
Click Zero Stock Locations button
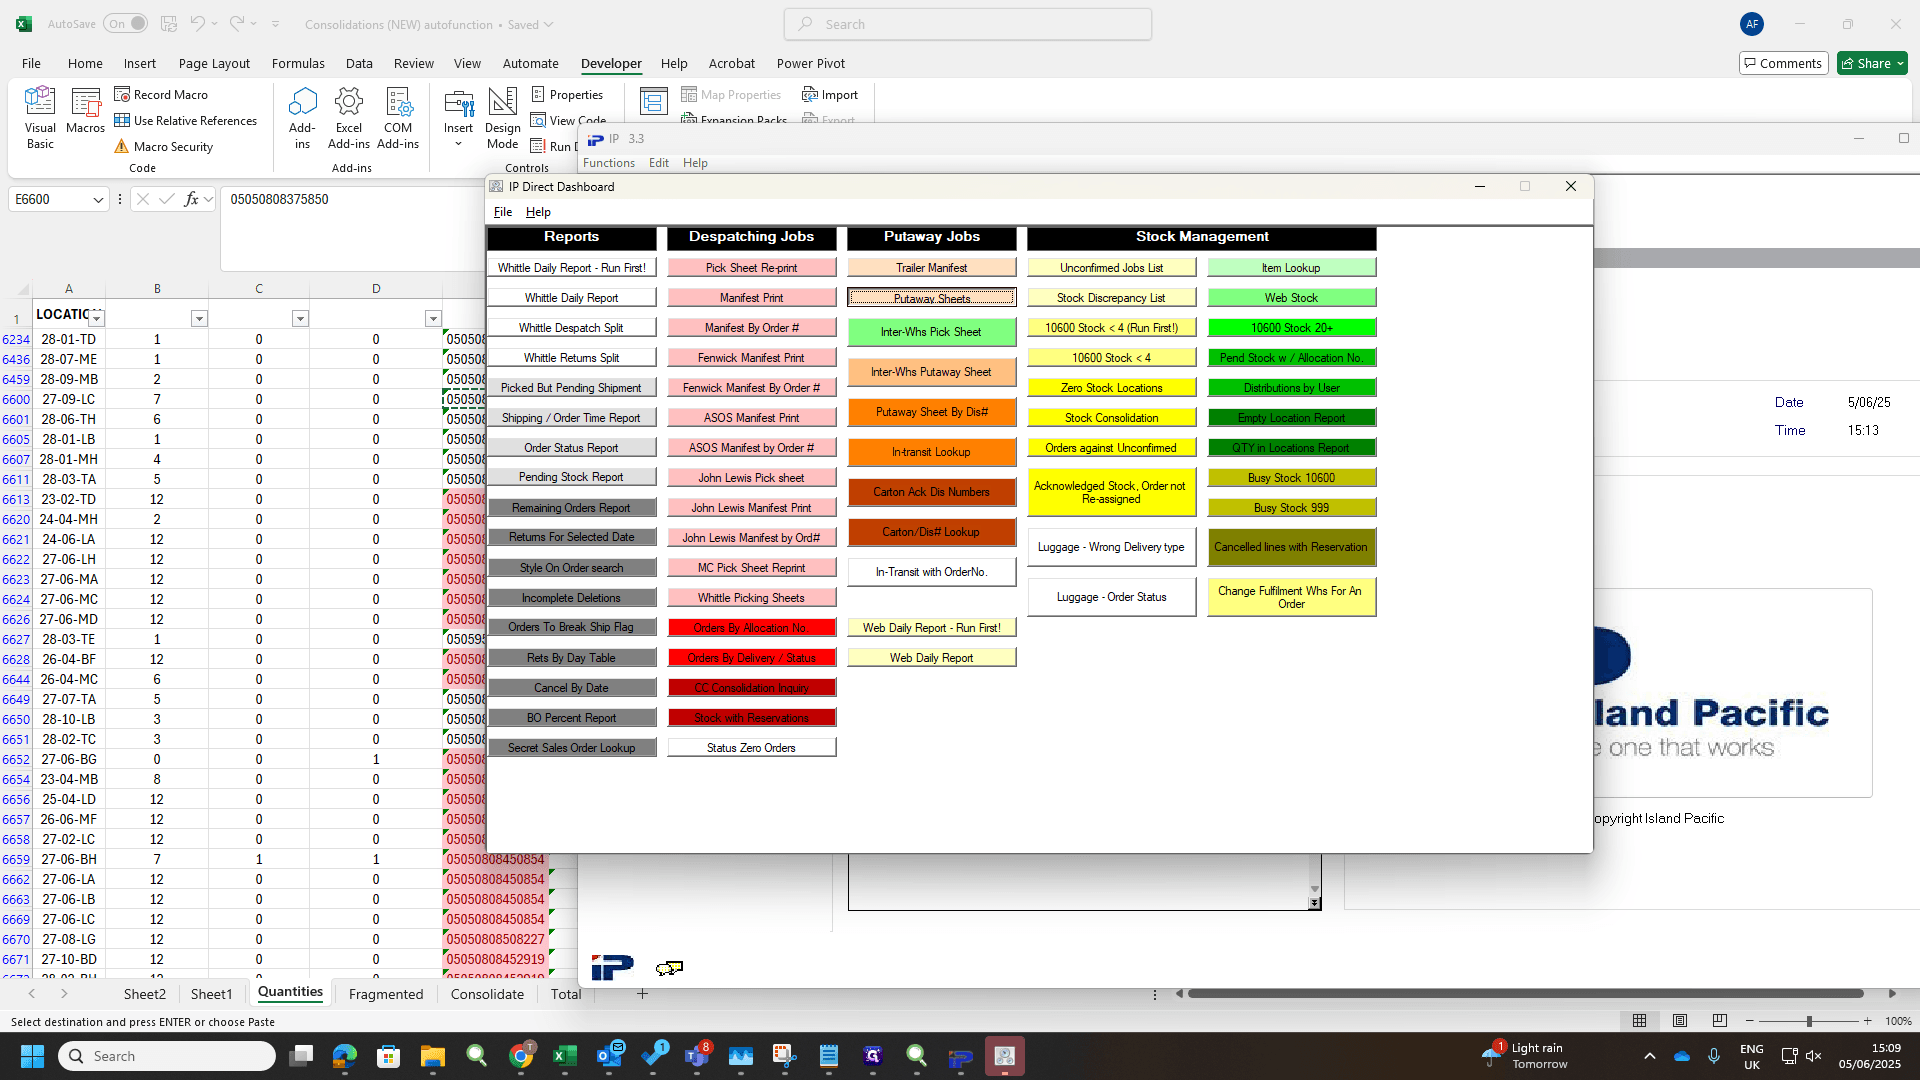(x=1111, y=388)
